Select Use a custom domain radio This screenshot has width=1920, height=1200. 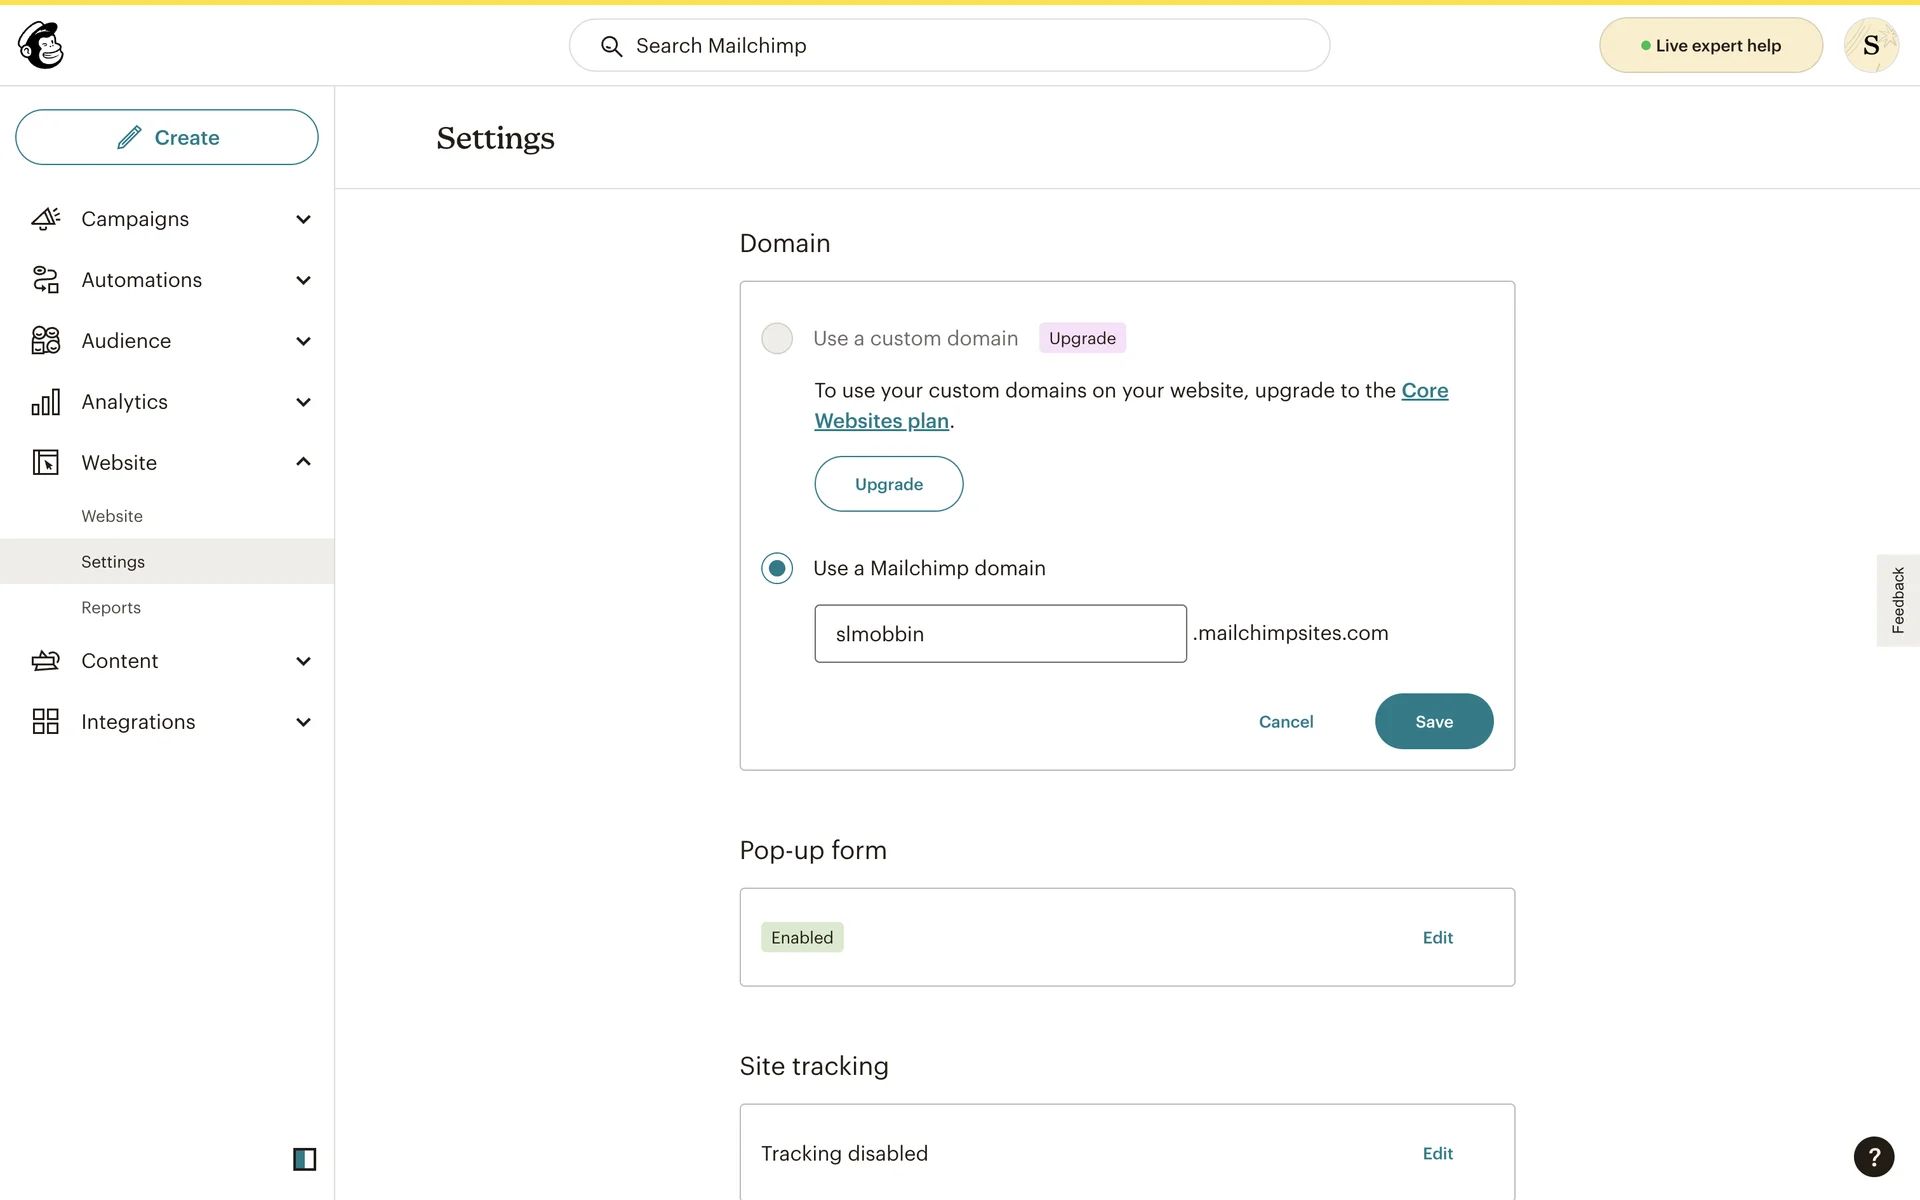coord(777,338)
